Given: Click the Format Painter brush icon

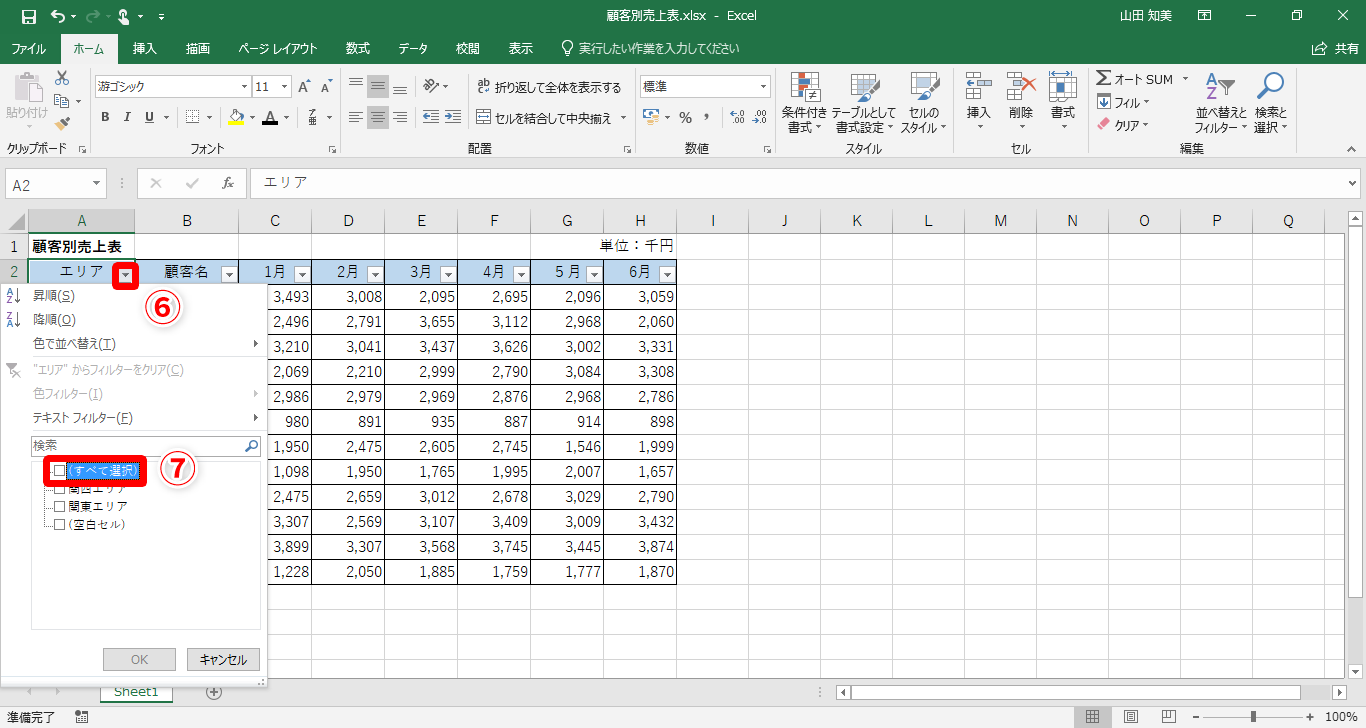Looking at the screenshot, I should pyautogui.click(x=62, y=124).
